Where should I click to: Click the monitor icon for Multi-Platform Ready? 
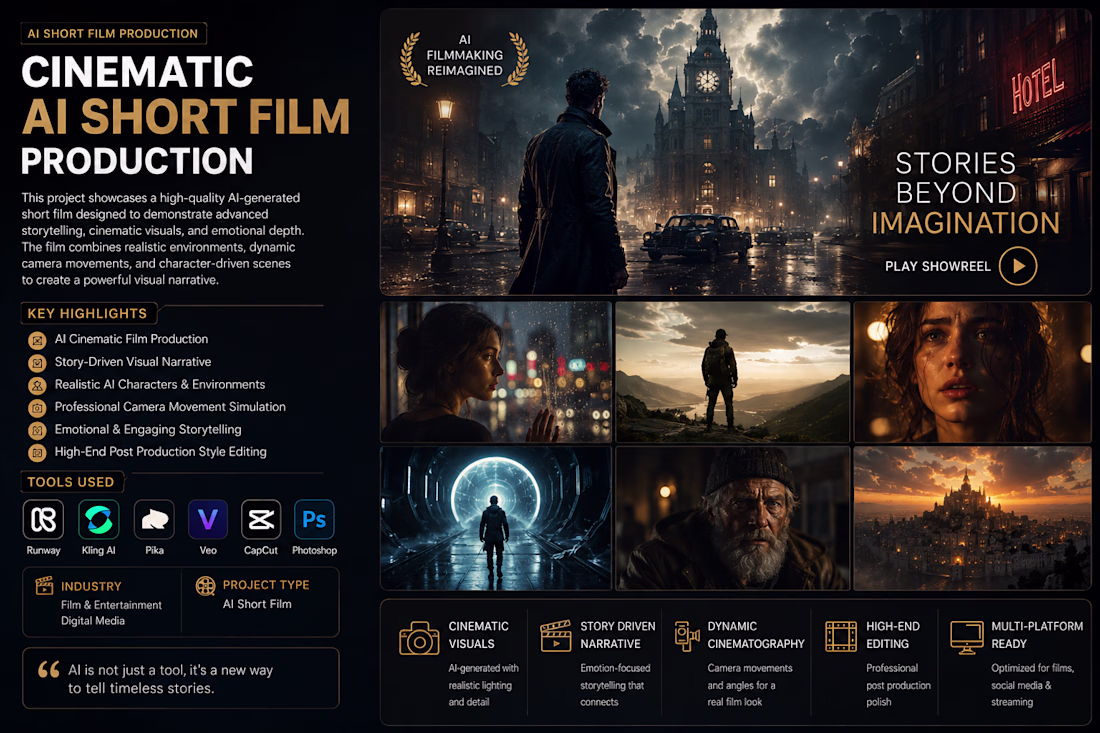967,637
